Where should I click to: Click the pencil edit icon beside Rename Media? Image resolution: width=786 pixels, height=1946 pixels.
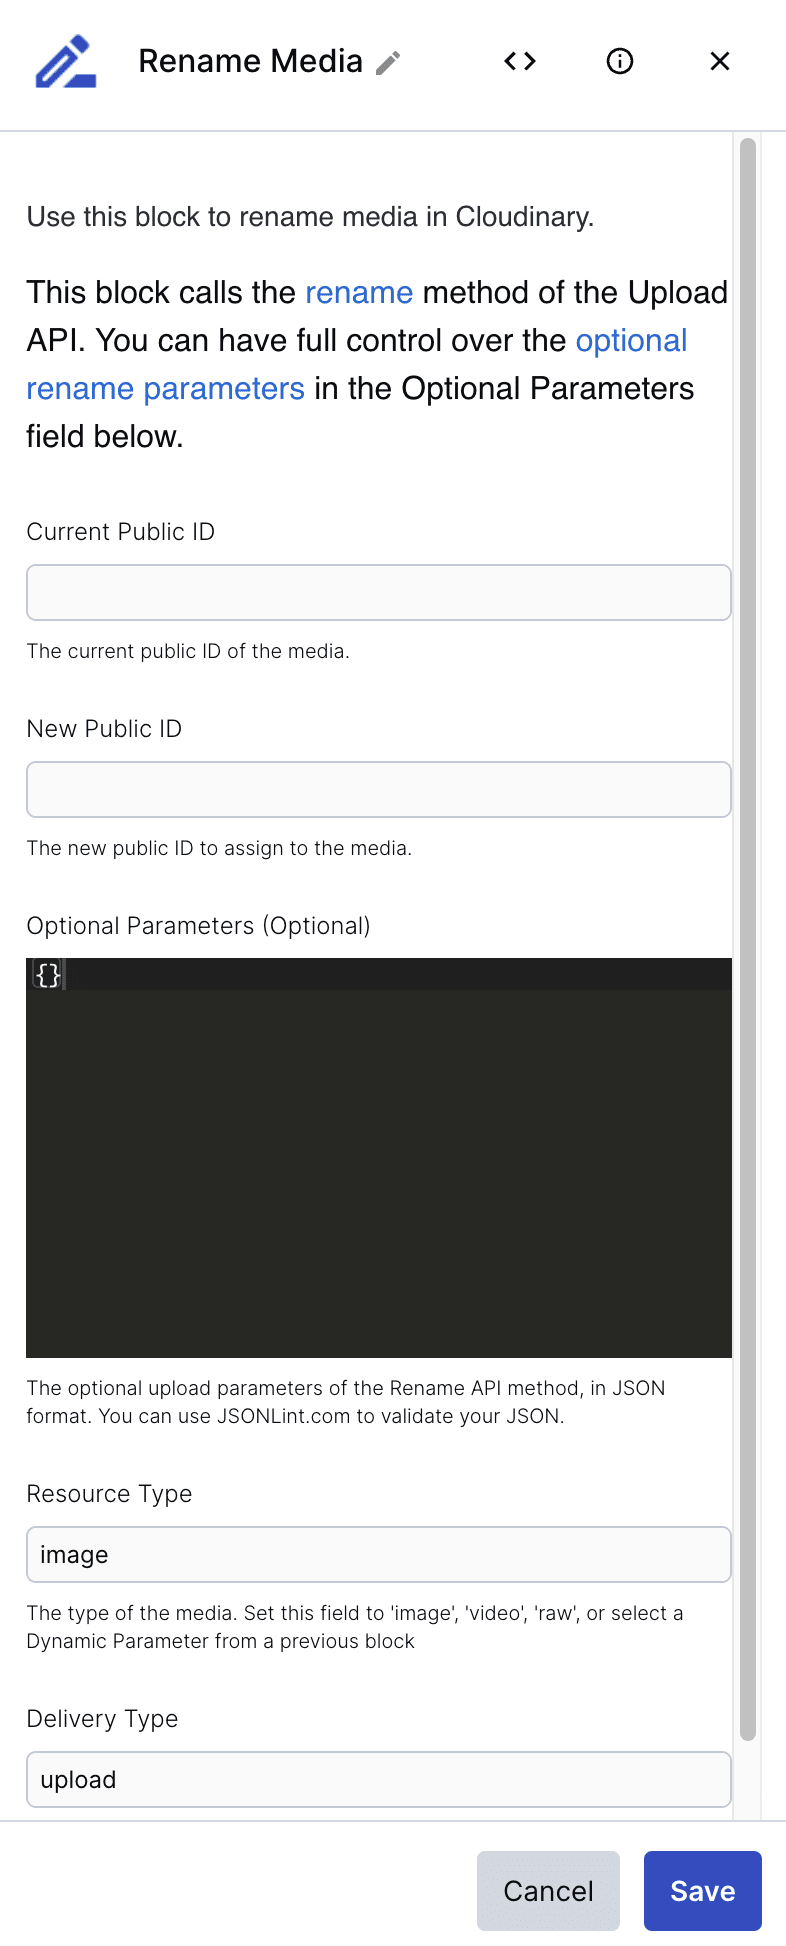[388, 63]
